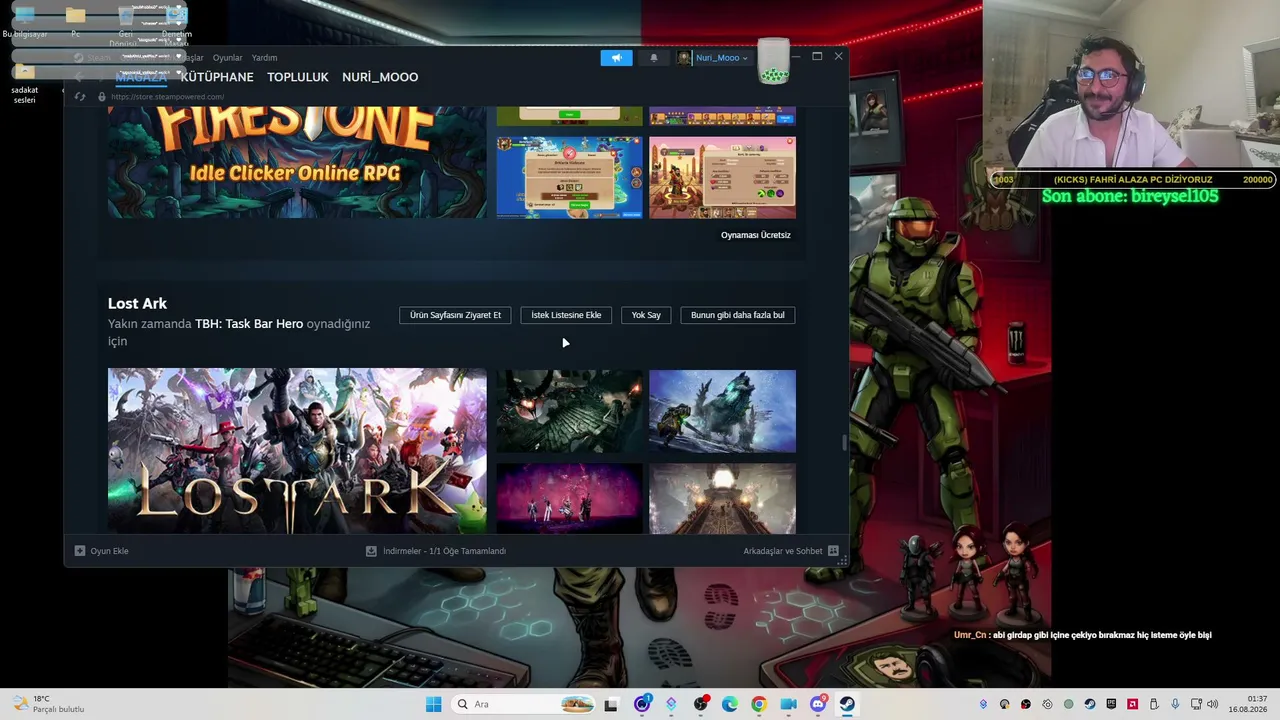Select the sadakat sesleri desktop folder
Image resolution: width=1280 pixels, height=720 pixels.
(x=25, y=84)
